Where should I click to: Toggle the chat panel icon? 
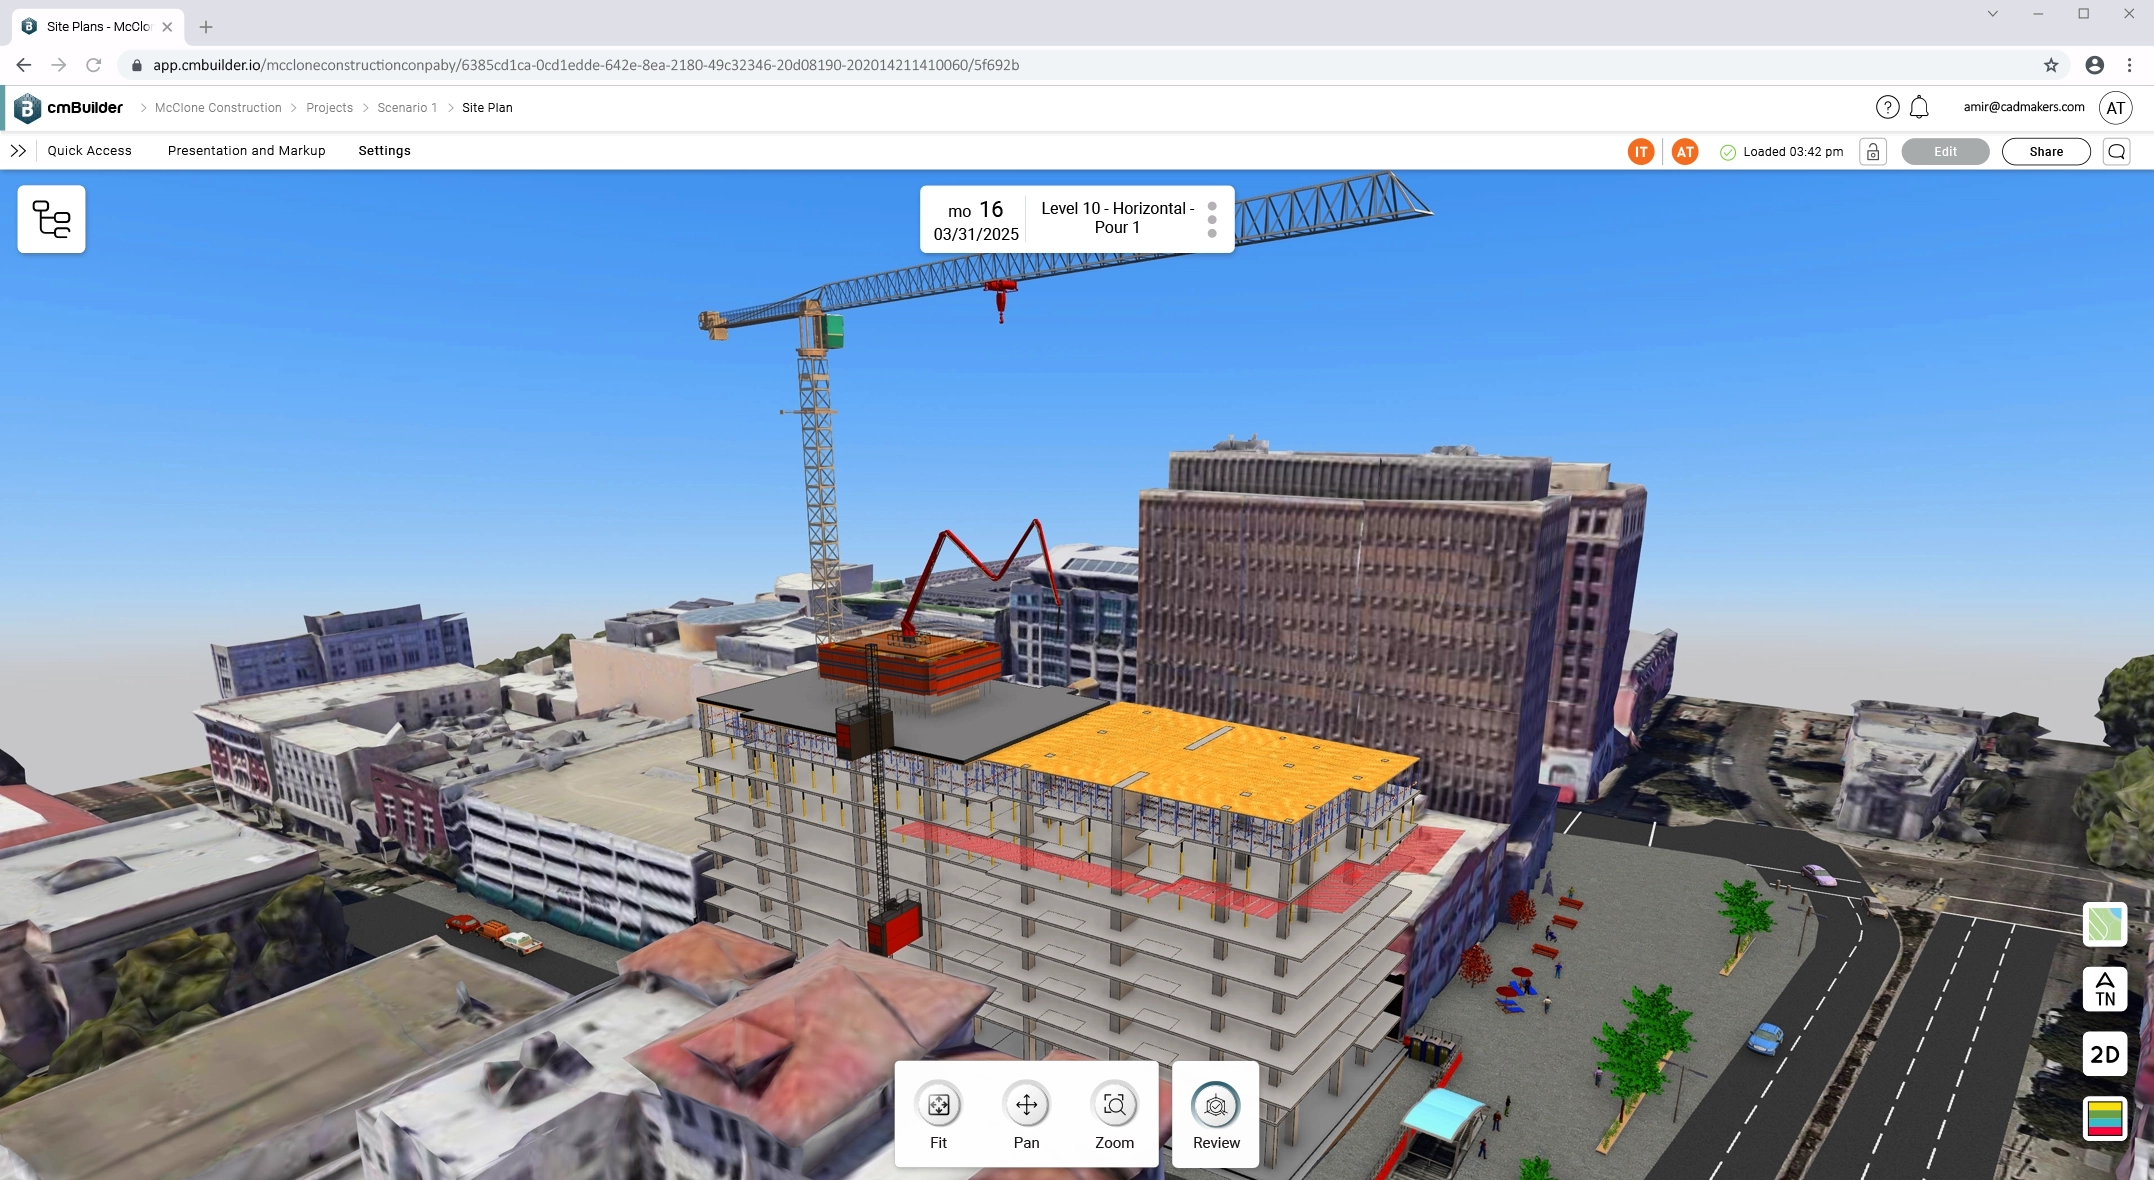click(x=2117, y=151)
